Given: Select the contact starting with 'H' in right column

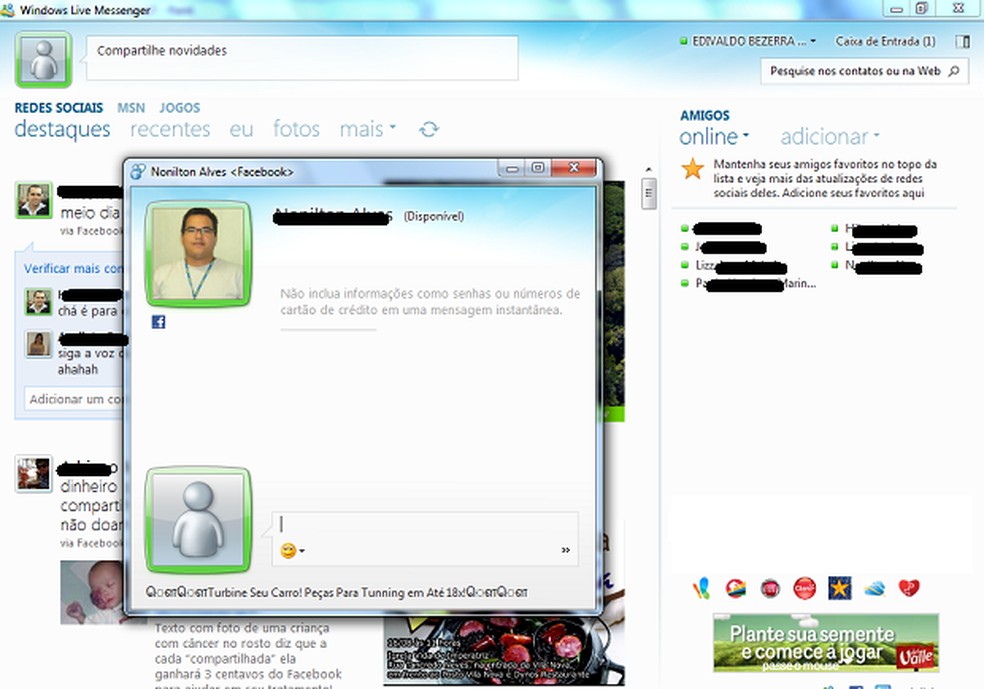Looking at the screenshot, I should pos(874,229).
